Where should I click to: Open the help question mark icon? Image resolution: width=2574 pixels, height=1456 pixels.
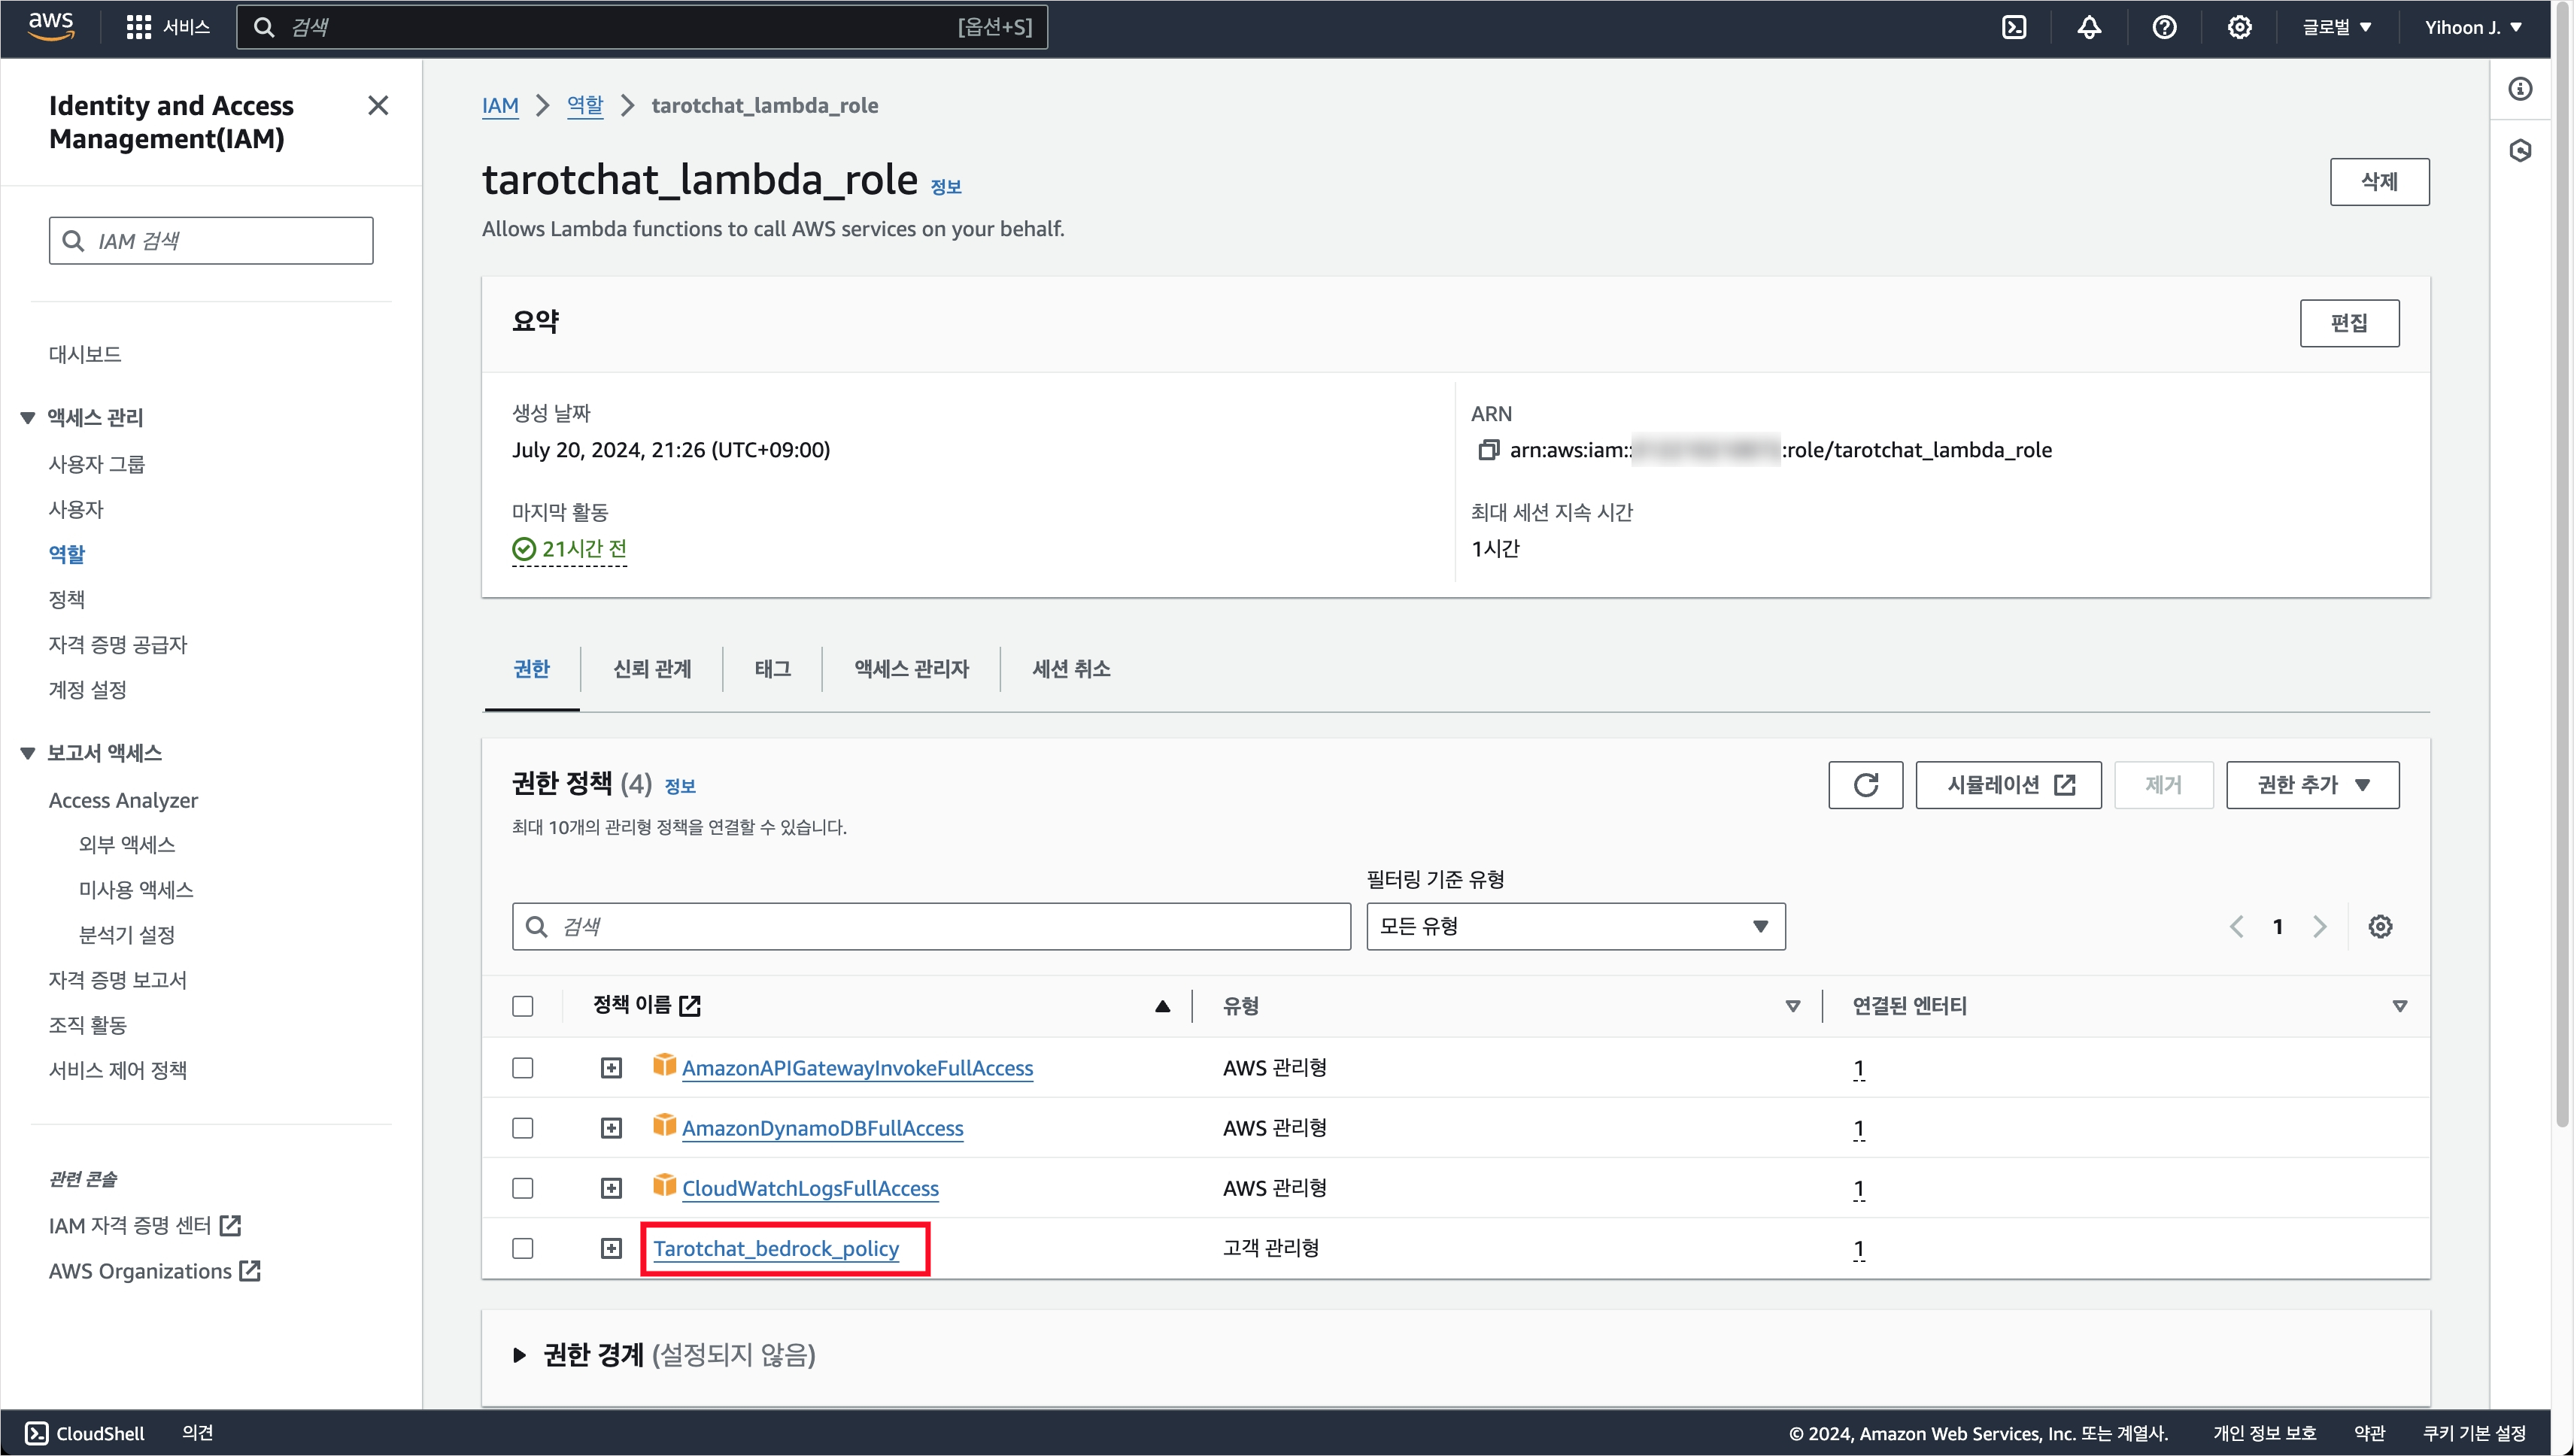(2164, 27)
